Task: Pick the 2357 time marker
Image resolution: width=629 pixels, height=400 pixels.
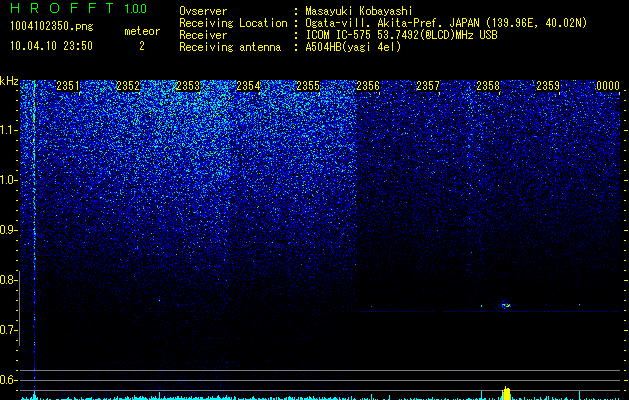Action: [428, 86]
